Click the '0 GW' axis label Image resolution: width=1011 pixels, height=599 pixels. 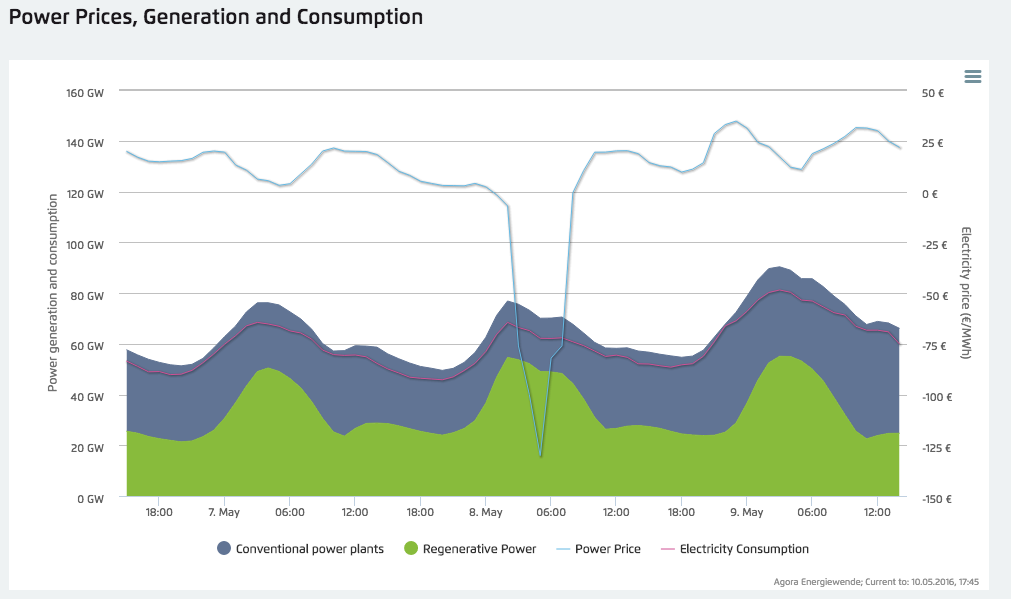coord(91,498)
